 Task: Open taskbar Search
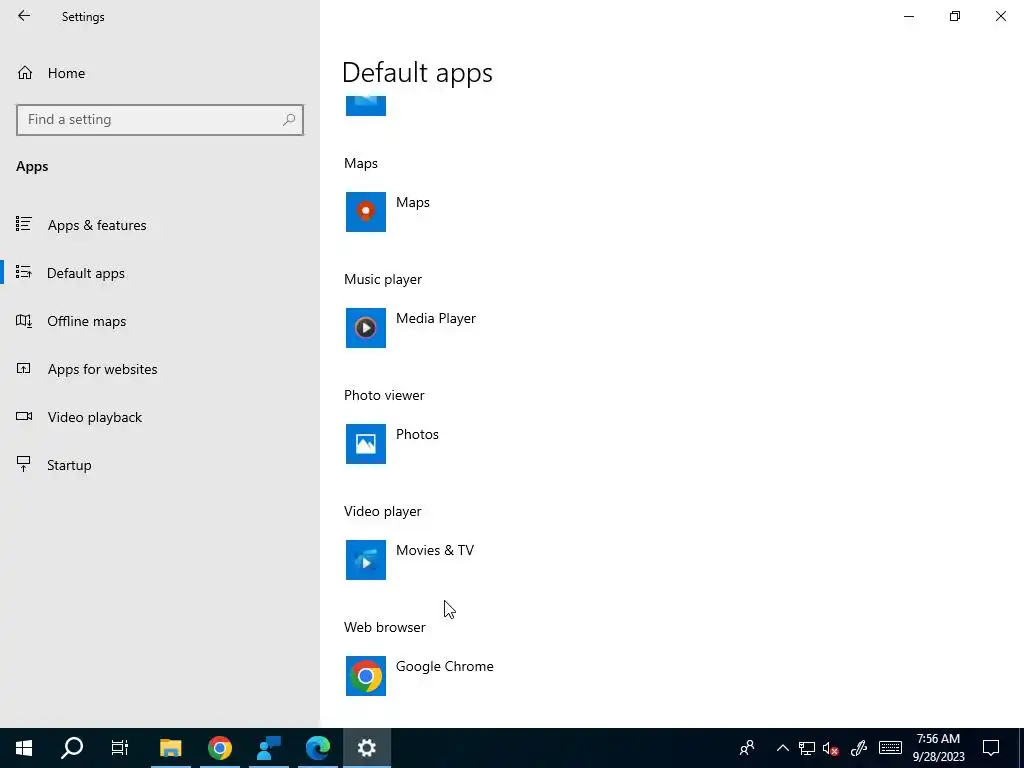pos(72,748)
